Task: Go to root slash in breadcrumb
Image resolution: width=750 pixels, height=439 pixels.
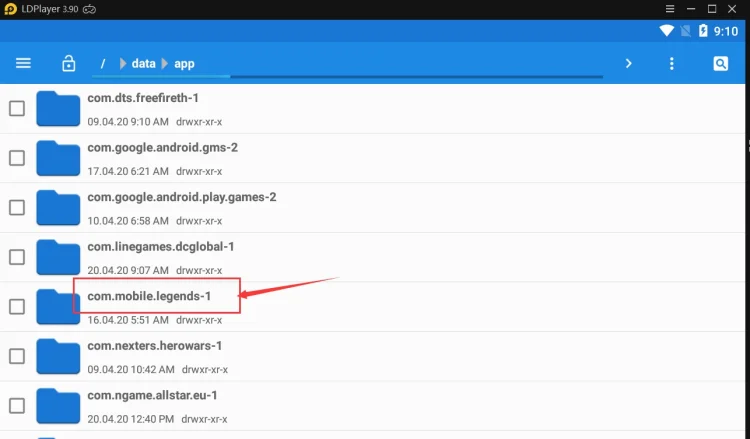Action: pos(102,64)
